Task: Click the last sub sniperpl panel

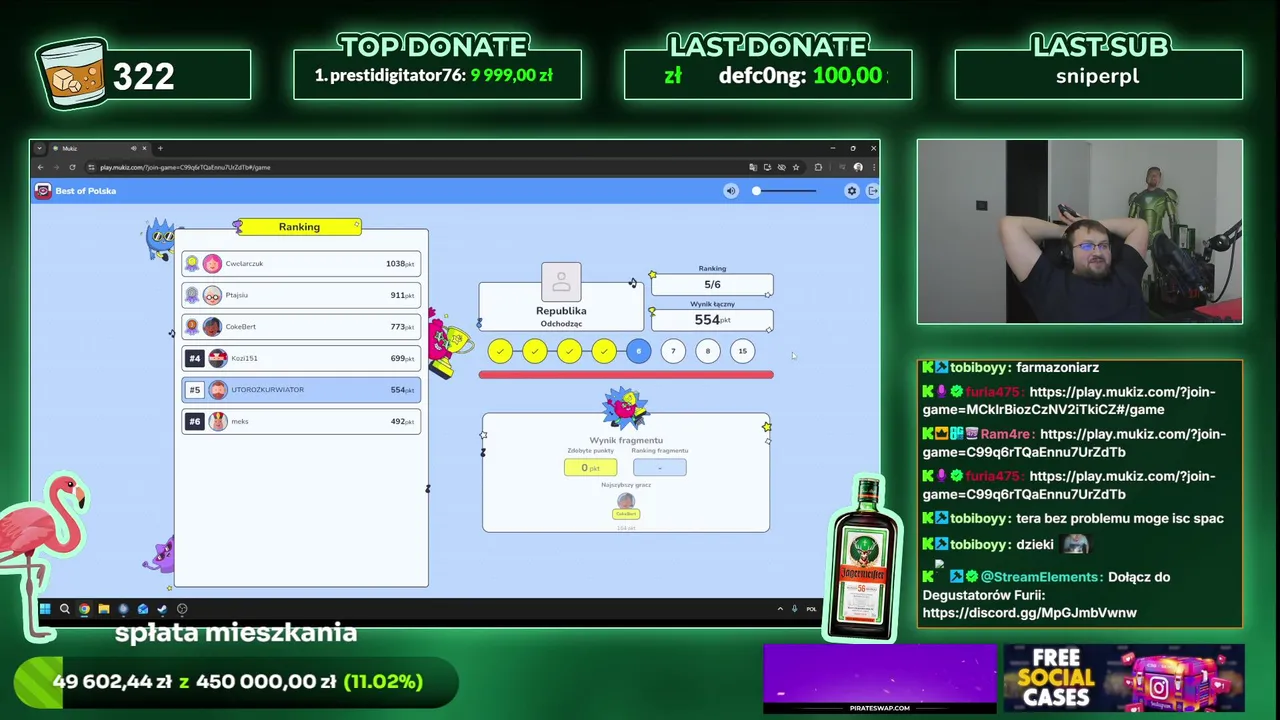Action: 1098,75
